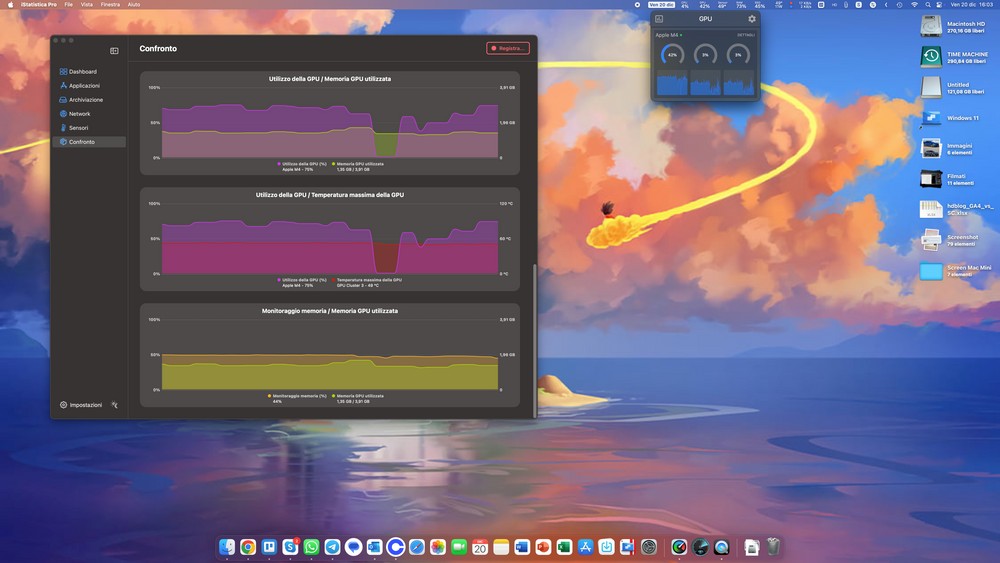1000x563 pixels.
Task: Toggle the sidebar with the panel icon
Action: 114,50
